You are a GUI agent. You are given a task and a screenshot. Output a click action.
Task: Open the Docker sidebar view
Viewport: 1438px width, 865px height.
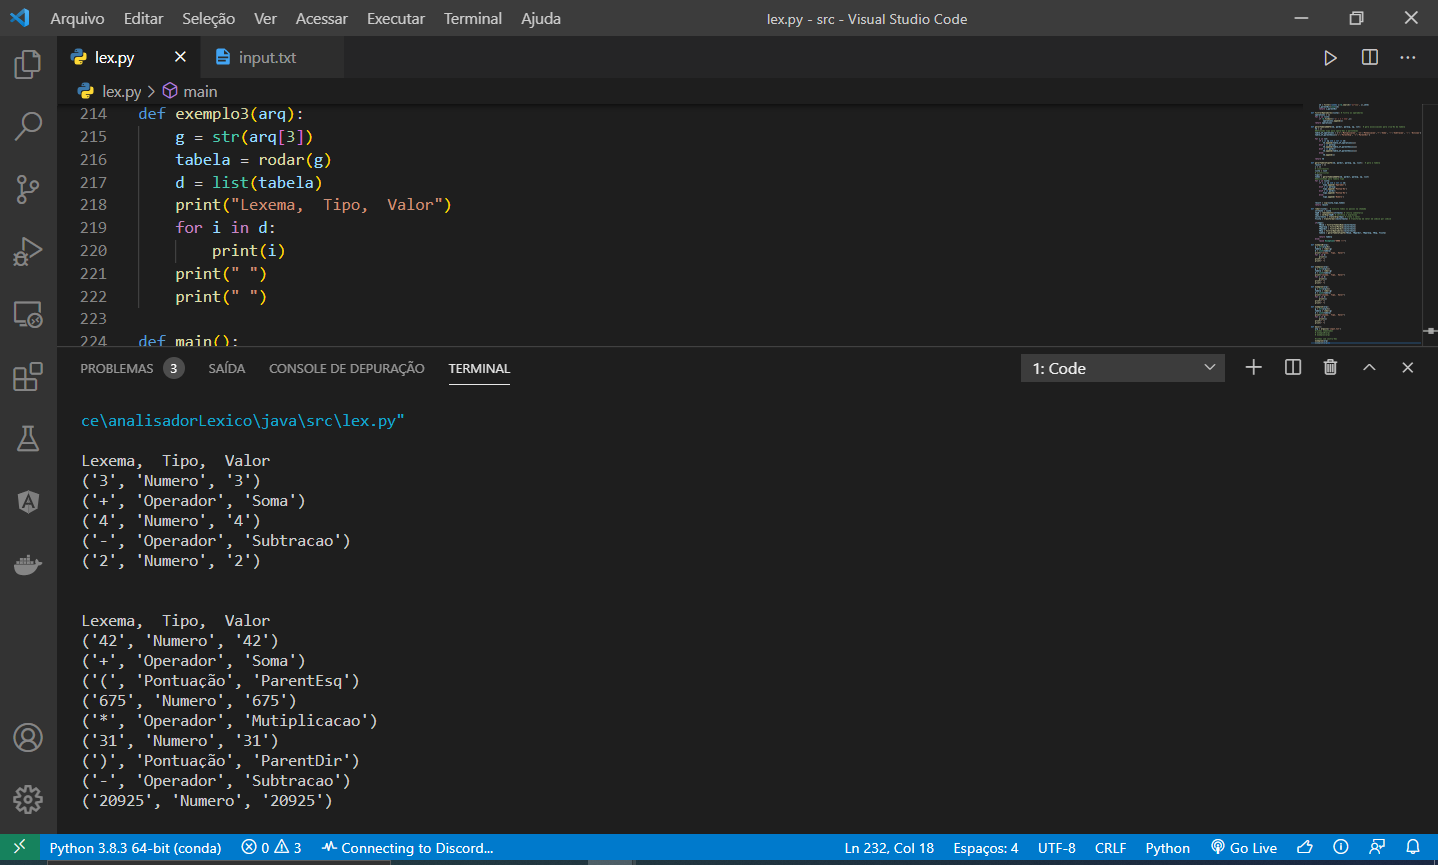pos(27,564)
